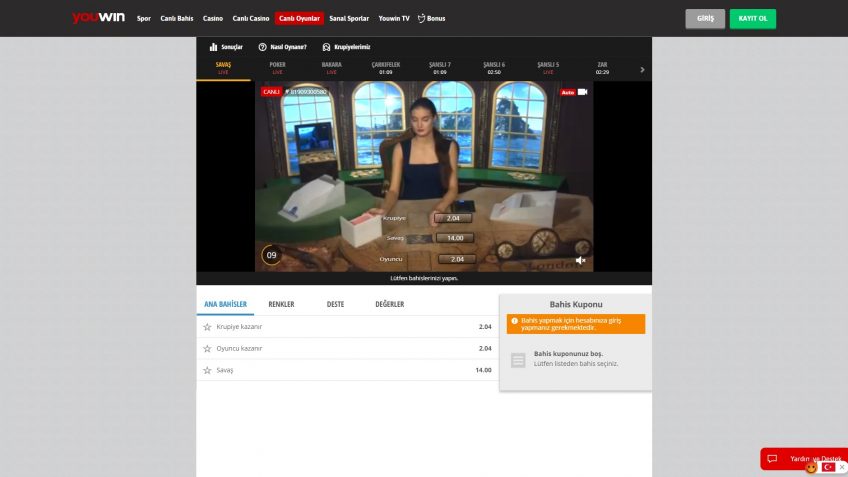This screenshot has height=477, width=848.
Task: Open the Canlı Casino page
Action: click(251, 18)
